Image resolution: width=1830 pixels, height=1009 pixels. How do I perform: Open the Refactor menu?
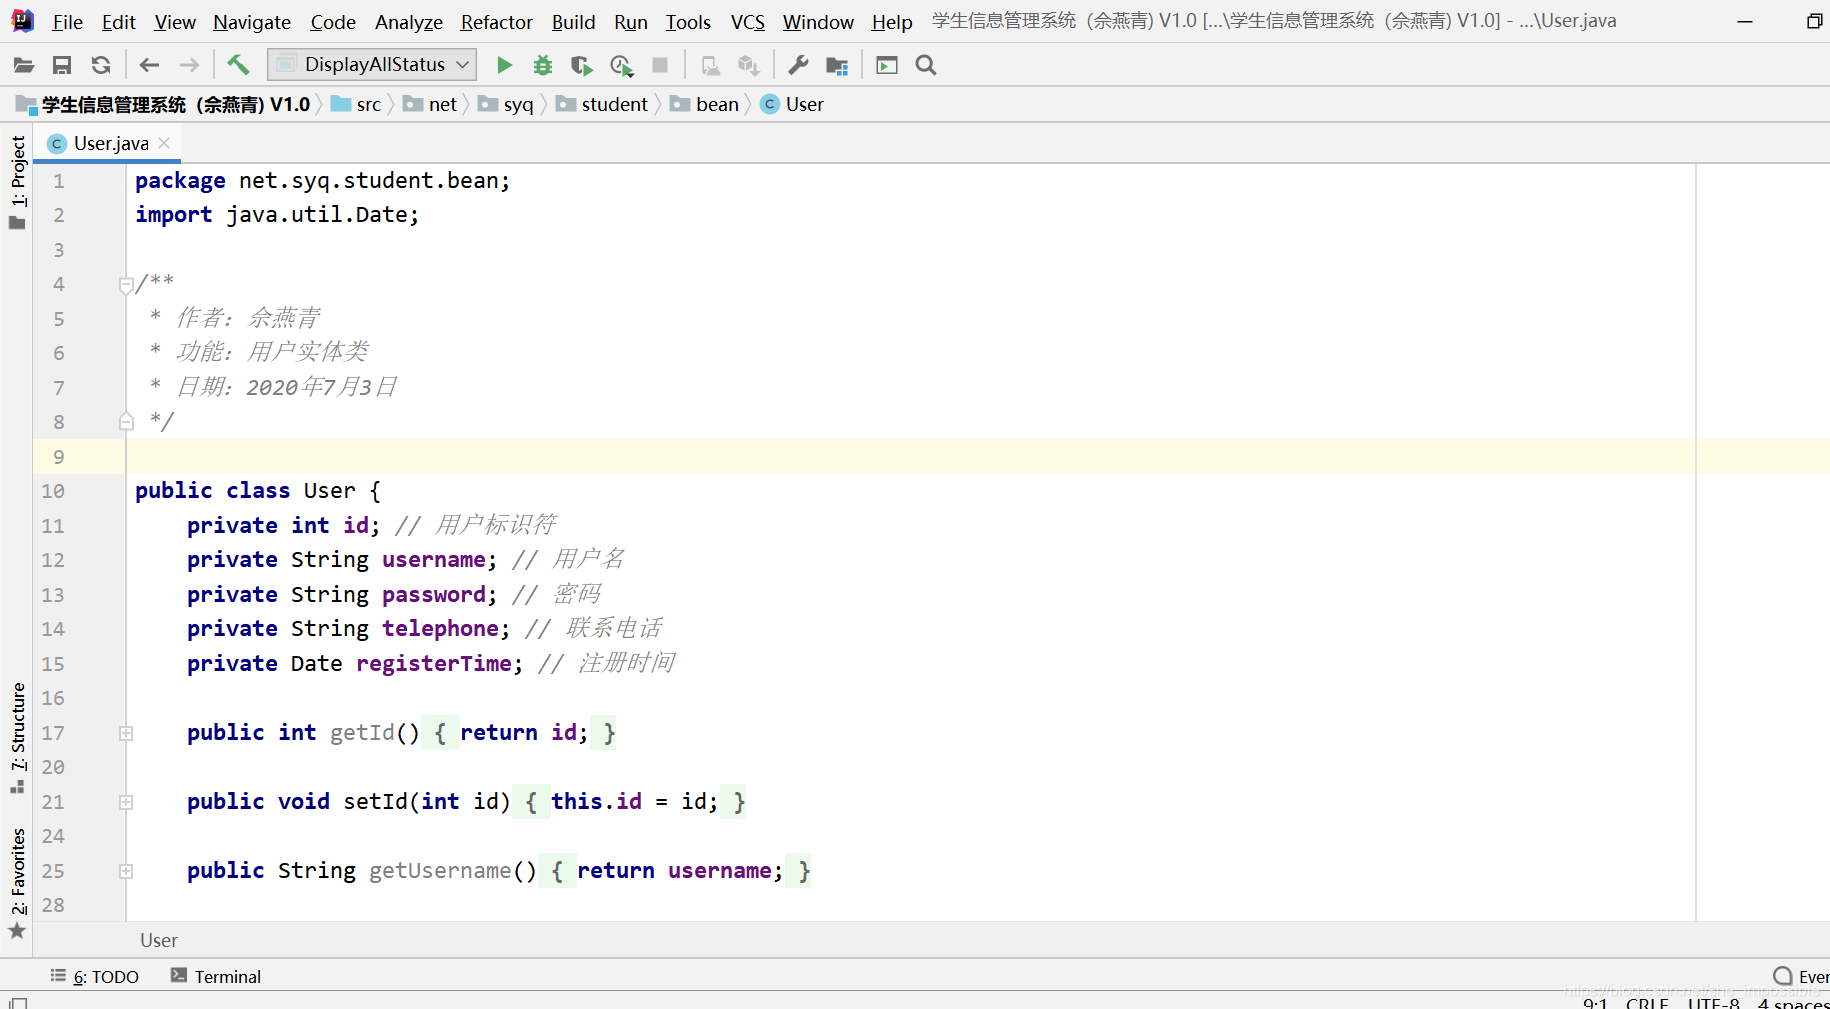pyautogui.click(x=497, y=21)
